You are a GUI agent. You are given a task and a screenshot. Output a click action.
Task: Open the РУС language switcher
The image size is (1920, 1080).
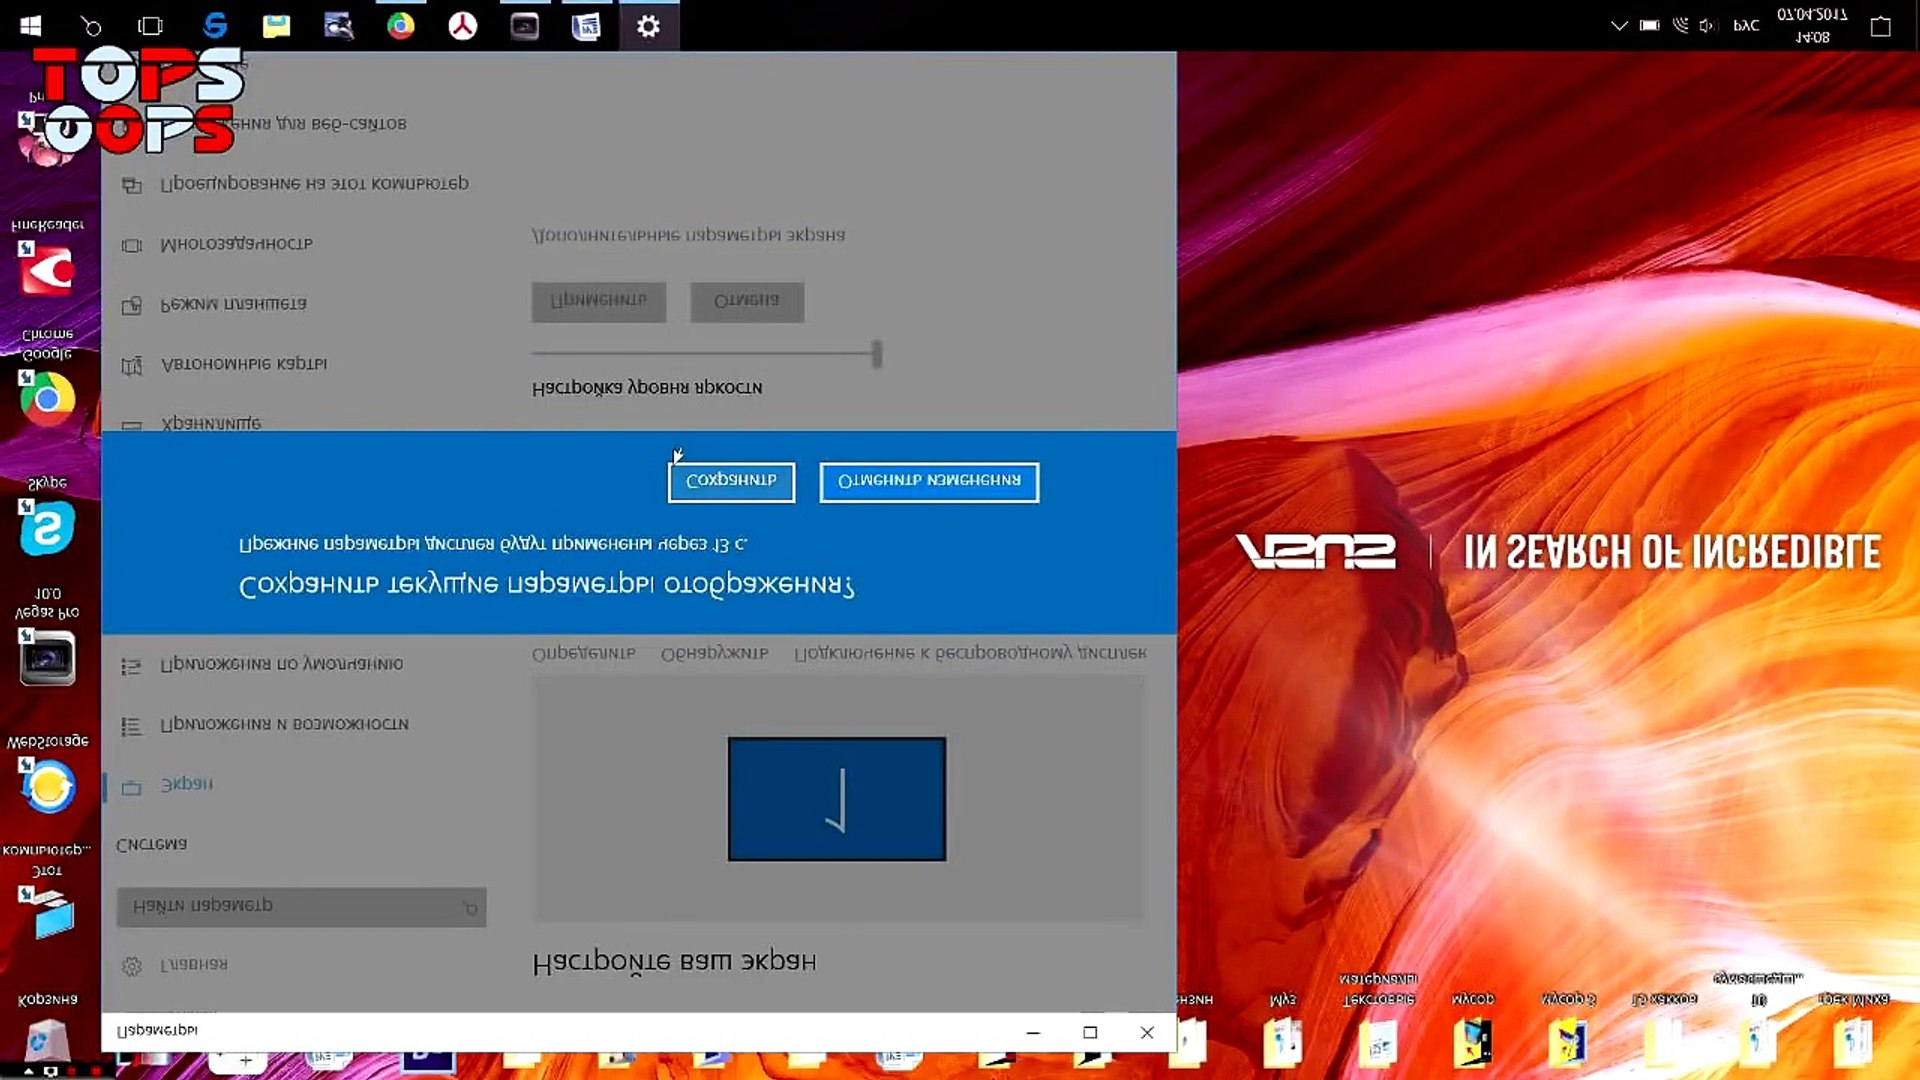pyautogui.click(x=1746, y=26)
